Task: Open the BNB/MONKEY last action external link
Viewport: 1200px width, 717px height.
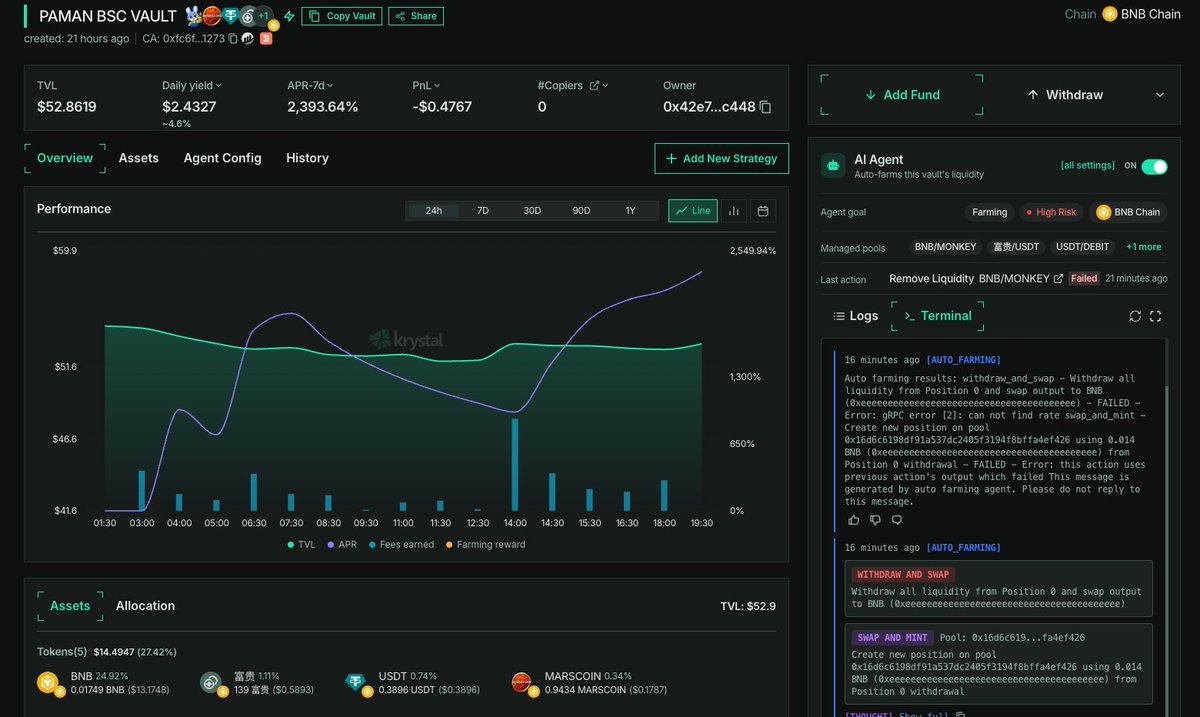Action: click(x=1058, y=279)
